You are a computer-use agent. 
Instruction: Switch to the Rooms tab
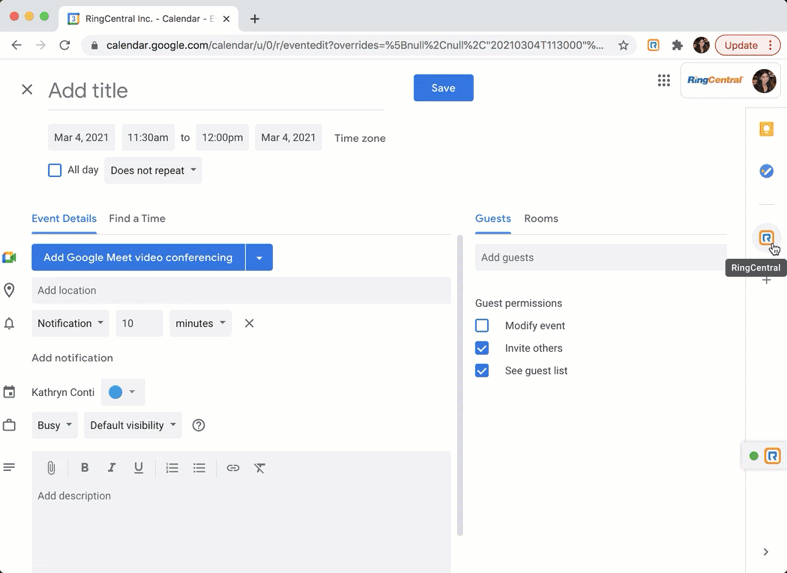tap(541, 218)
